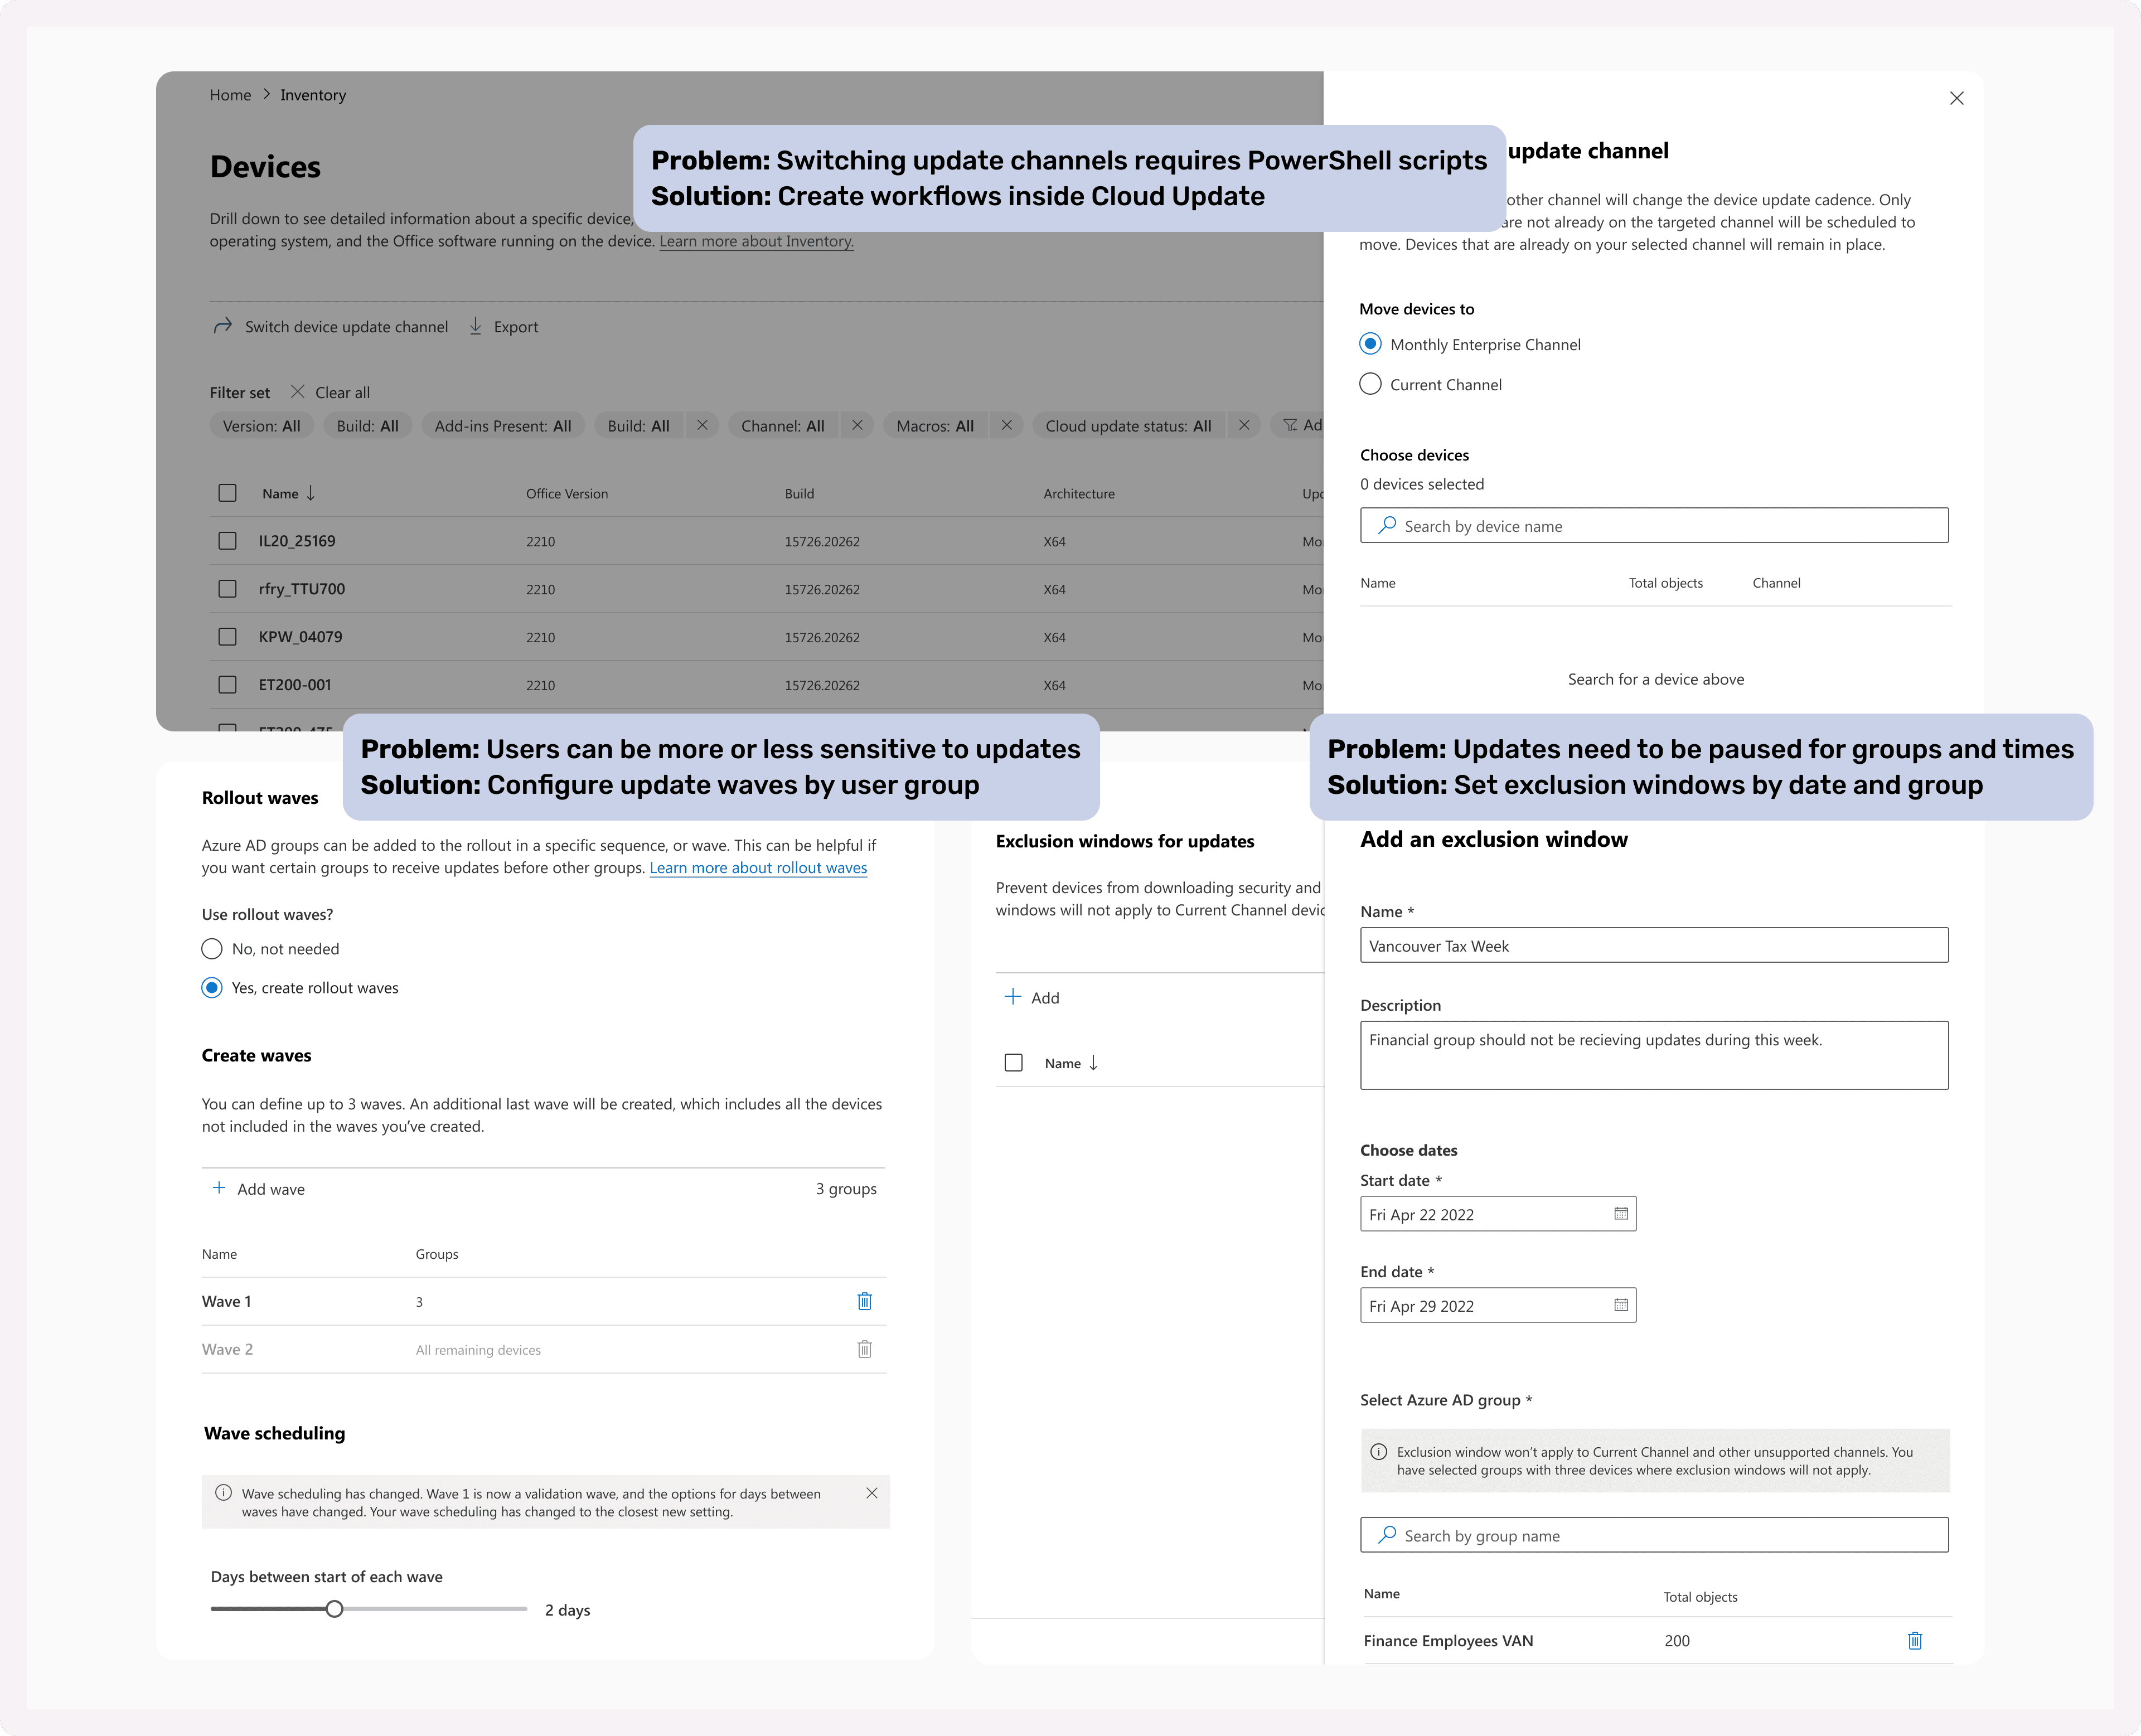Adjust the days between waves slider handle
Screen dimensions: 2141x1736
[334, 1609]
